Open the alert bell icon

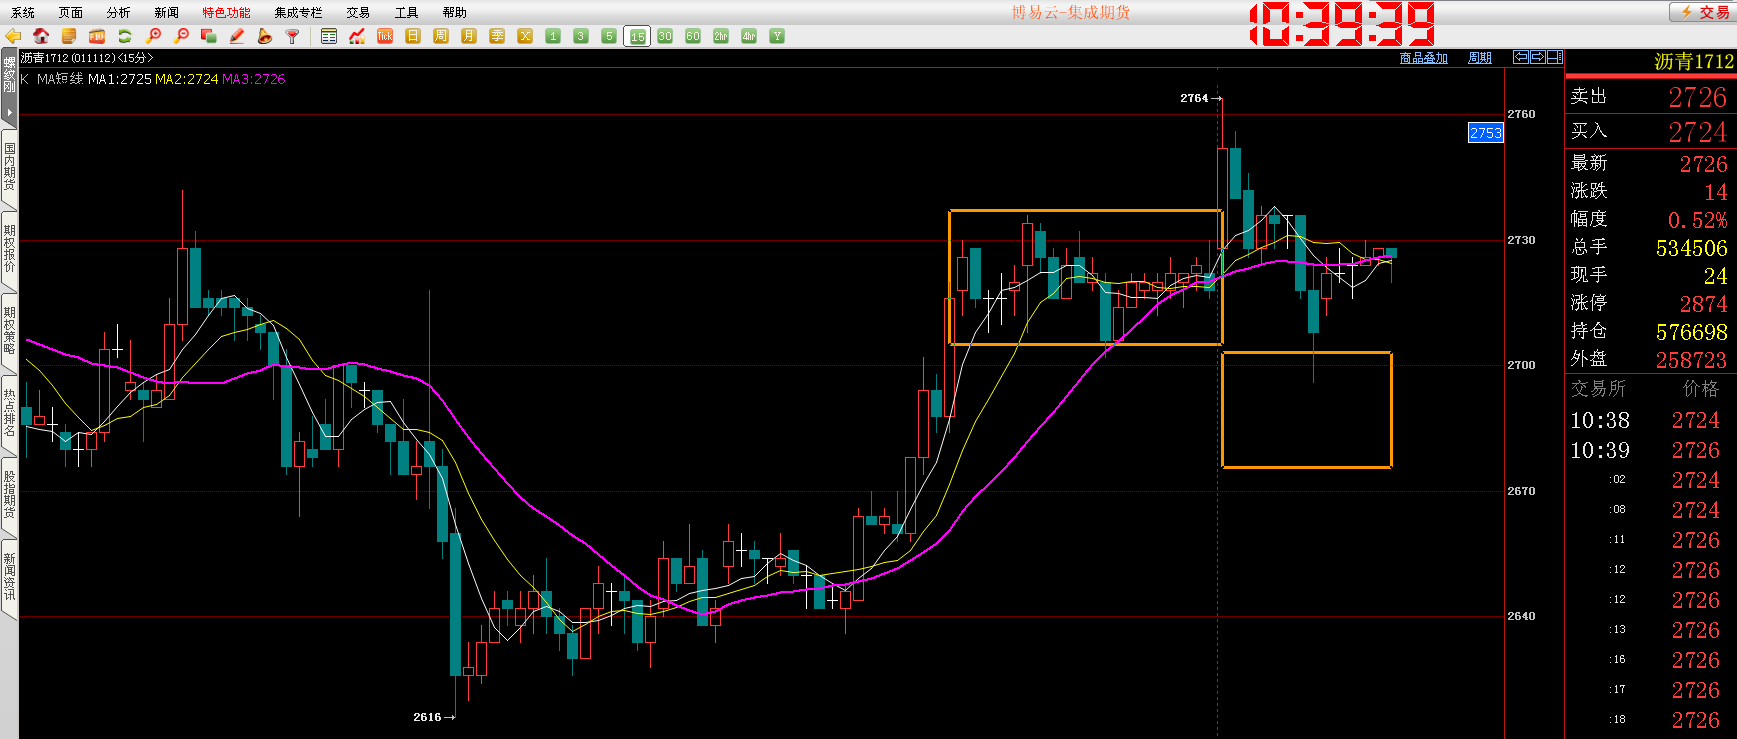tap(264, 36)
